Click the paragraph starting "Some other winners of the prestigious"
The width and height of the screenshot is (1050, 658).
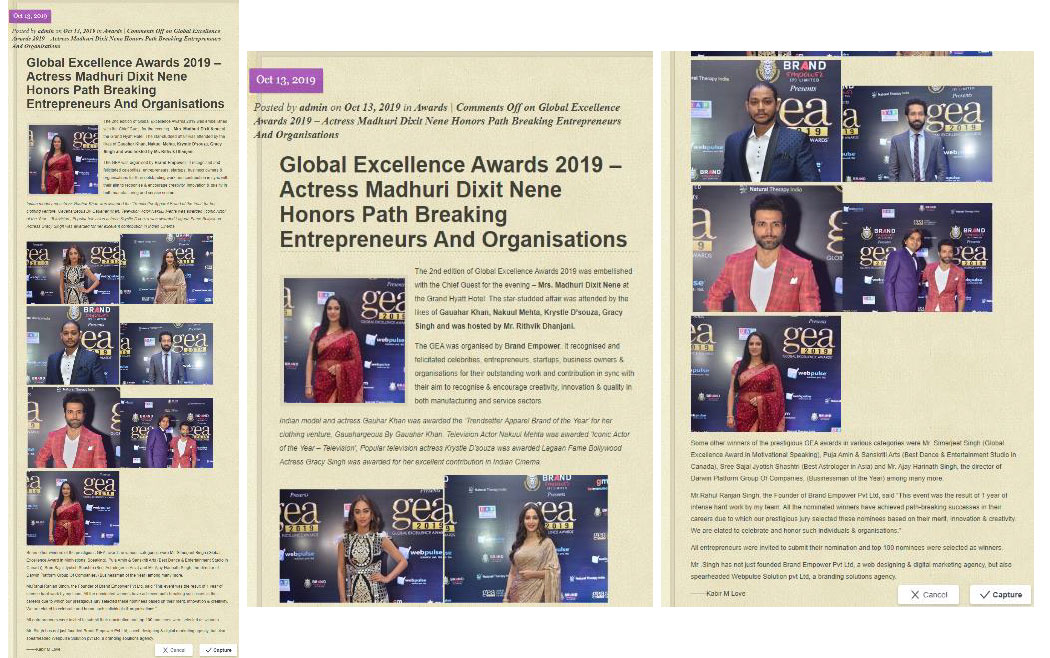(854, 461)
